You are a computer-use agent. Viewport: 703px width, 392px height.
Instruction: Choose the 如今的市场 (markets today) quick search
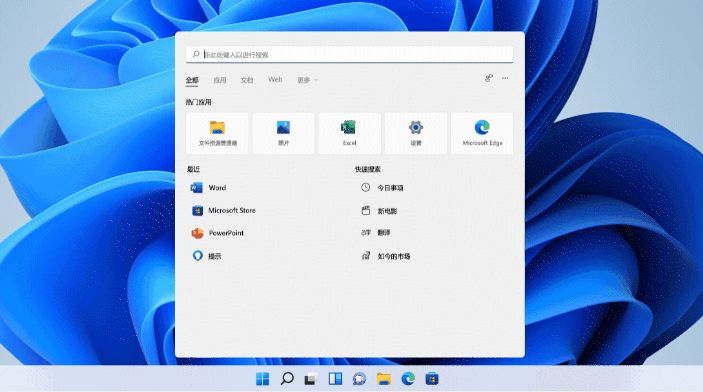(x=386, y=256)
